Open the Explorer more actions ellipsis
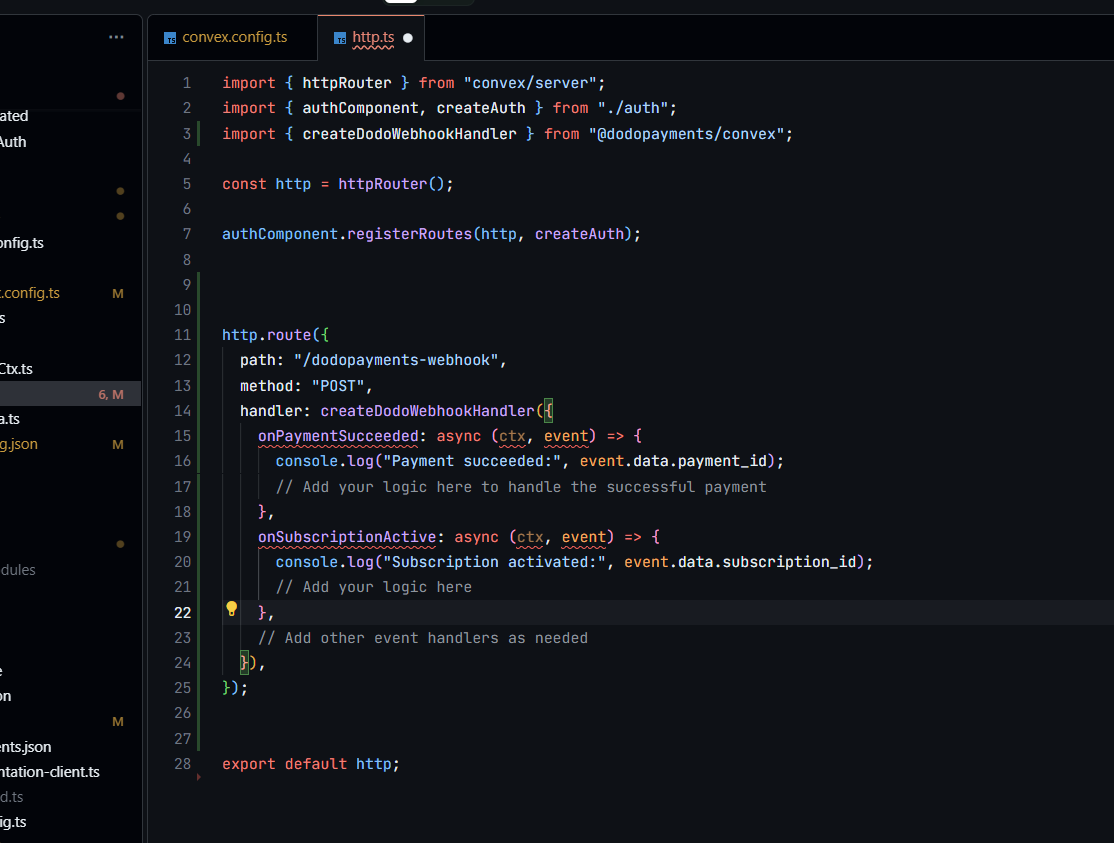The image size is (1114, 843). pyautogui.click(x=117, y=37)
